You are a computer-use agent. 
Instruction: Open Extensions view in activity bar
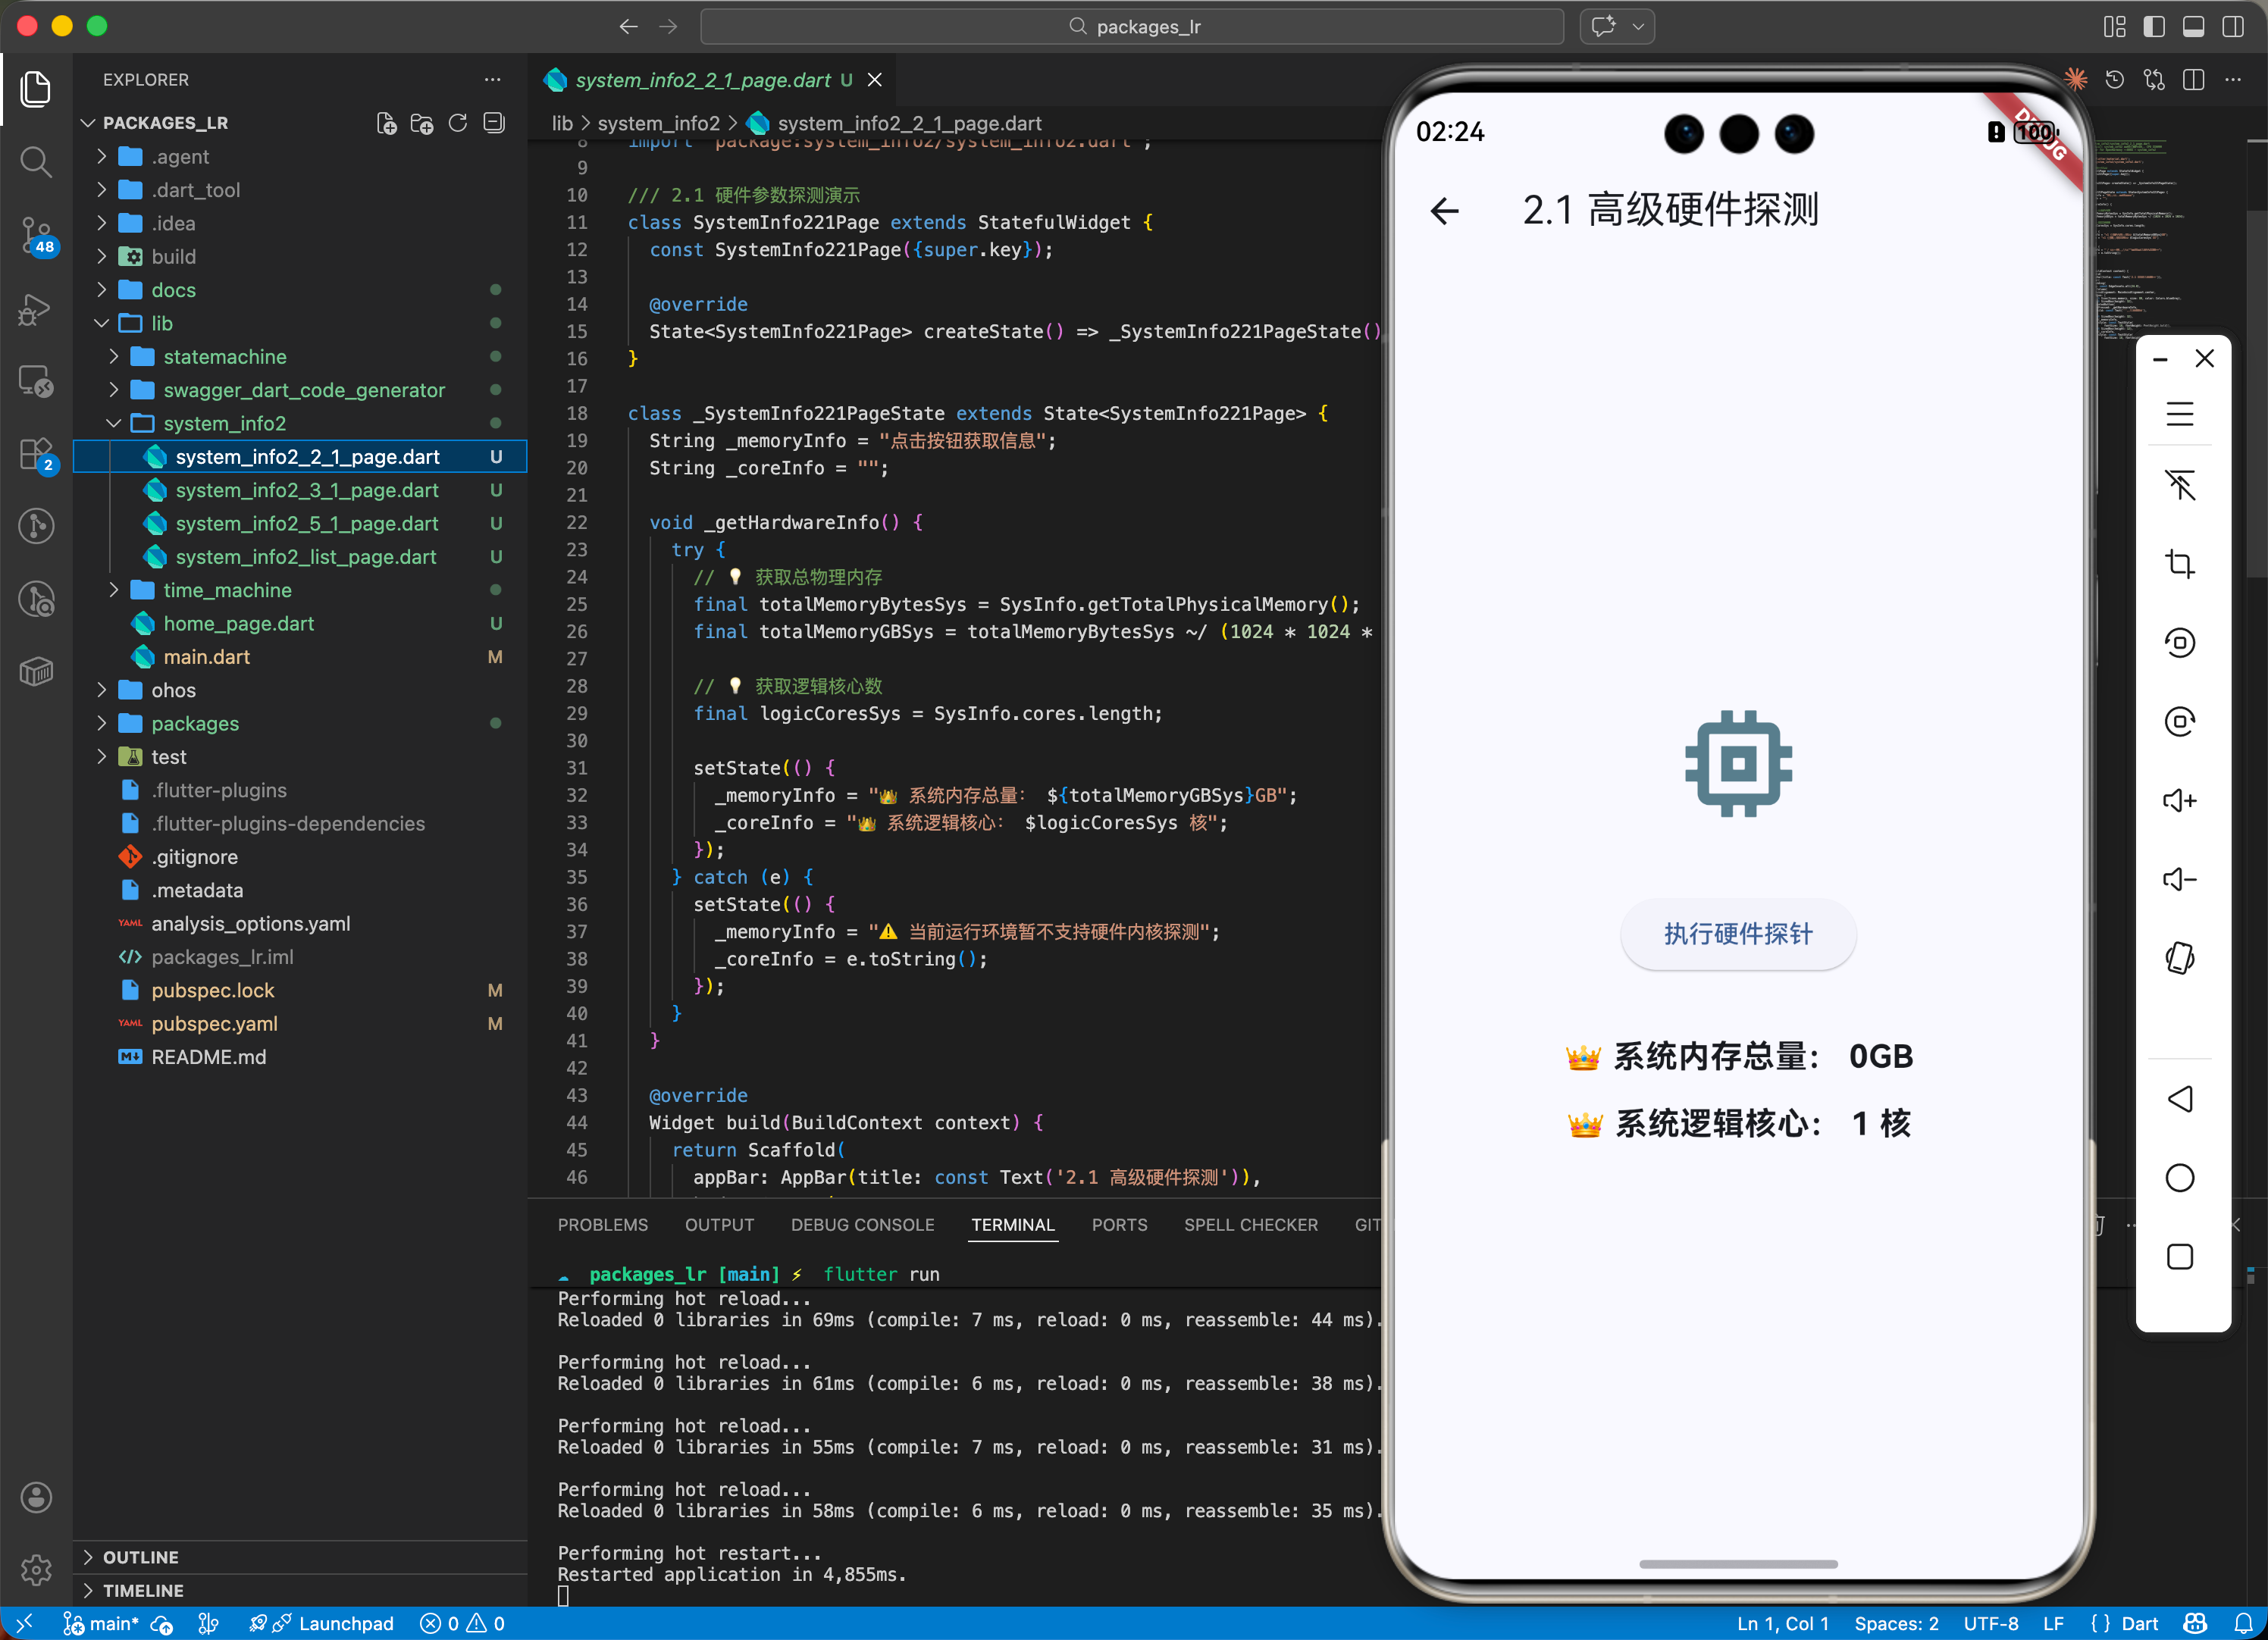point(36,455)
